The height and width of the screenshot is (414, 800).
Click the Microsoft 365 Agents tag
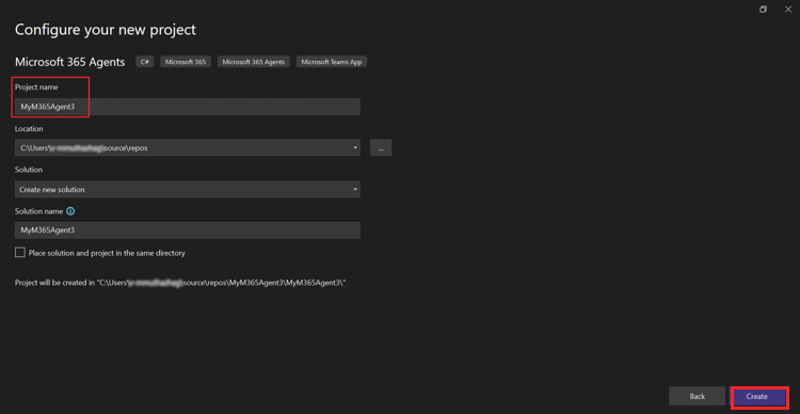(x=254, y=62)
